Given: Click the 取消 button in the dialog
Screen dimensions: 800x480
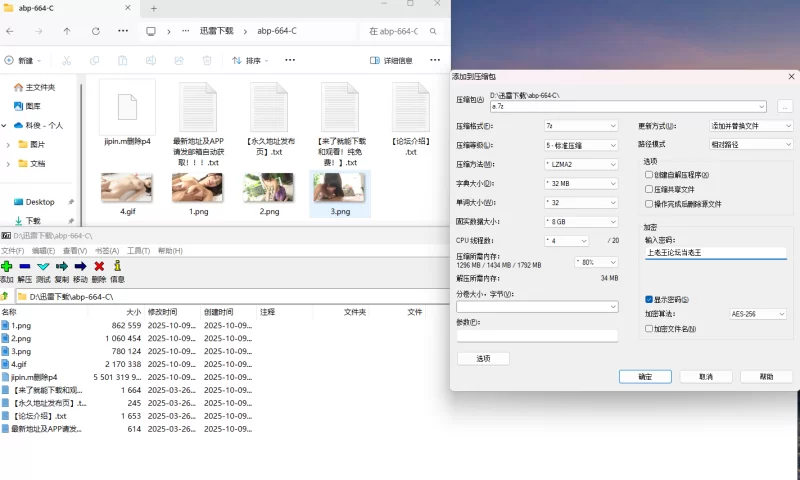Looking at the screenshot, I should (x=706, y=377).
